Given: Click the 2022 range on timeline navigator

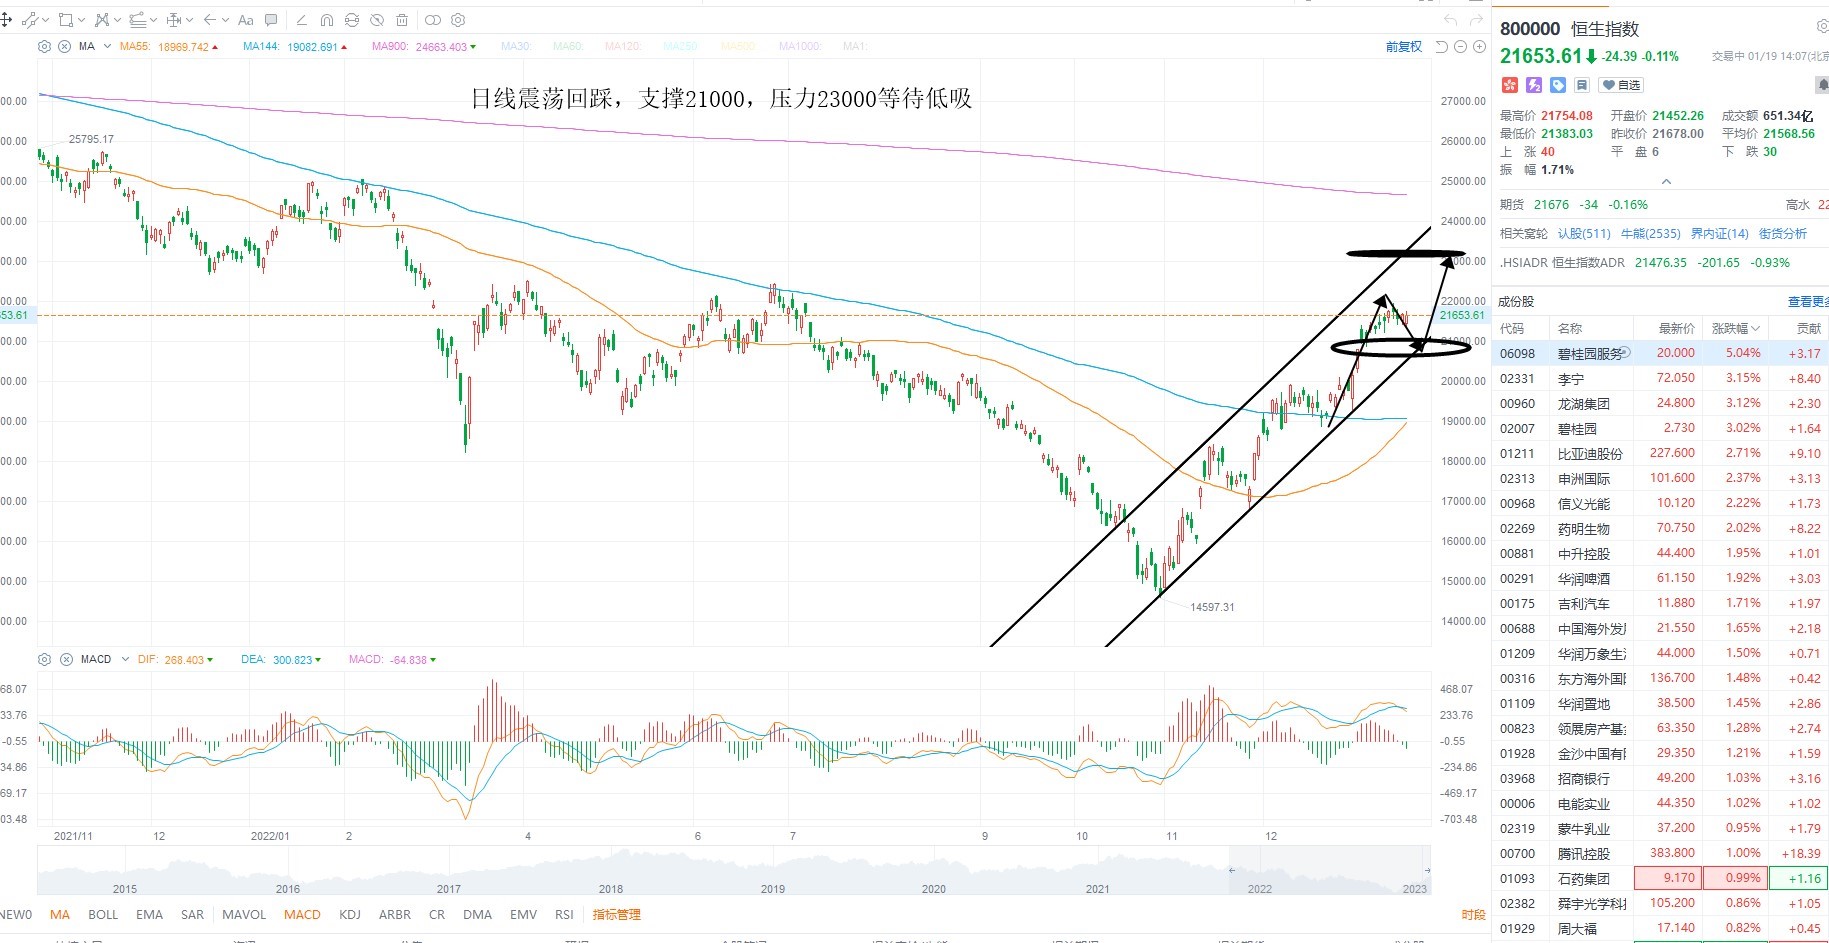Looking at the screenshot, I should [1260, 889].
